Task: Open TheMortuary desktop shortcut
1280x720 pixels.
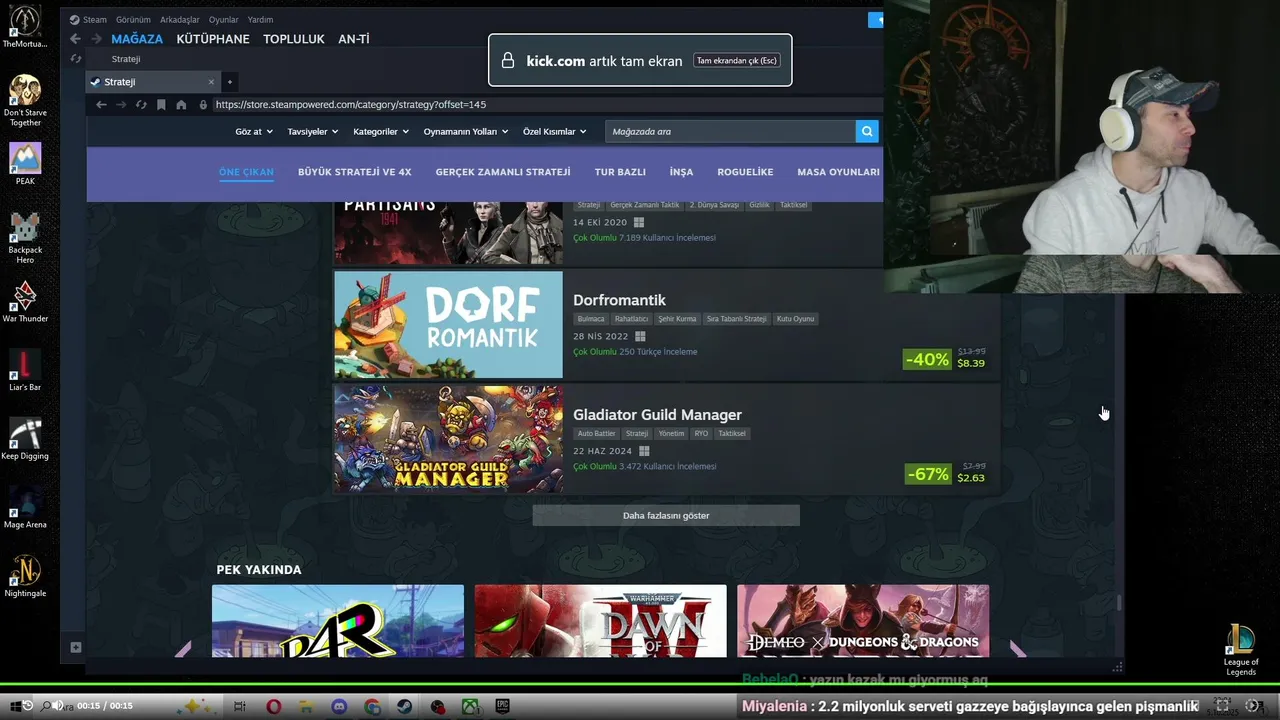Action: click(25, 27)
